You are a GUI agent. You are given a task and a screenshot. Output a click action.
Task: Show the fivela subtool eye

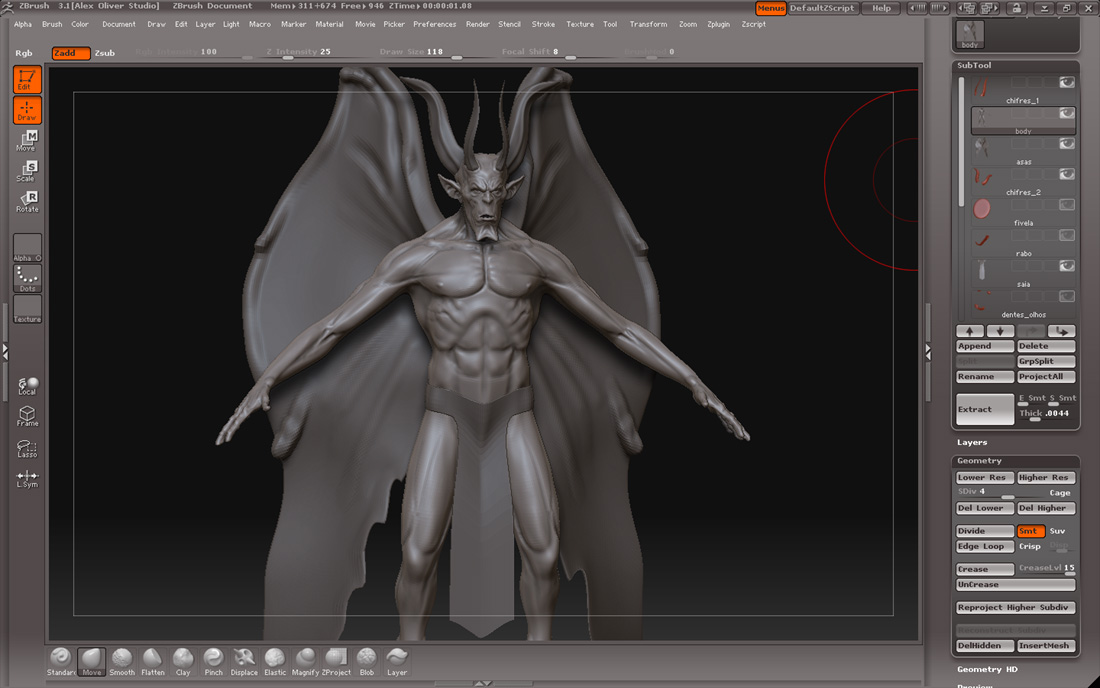[x=1066, y=205]
